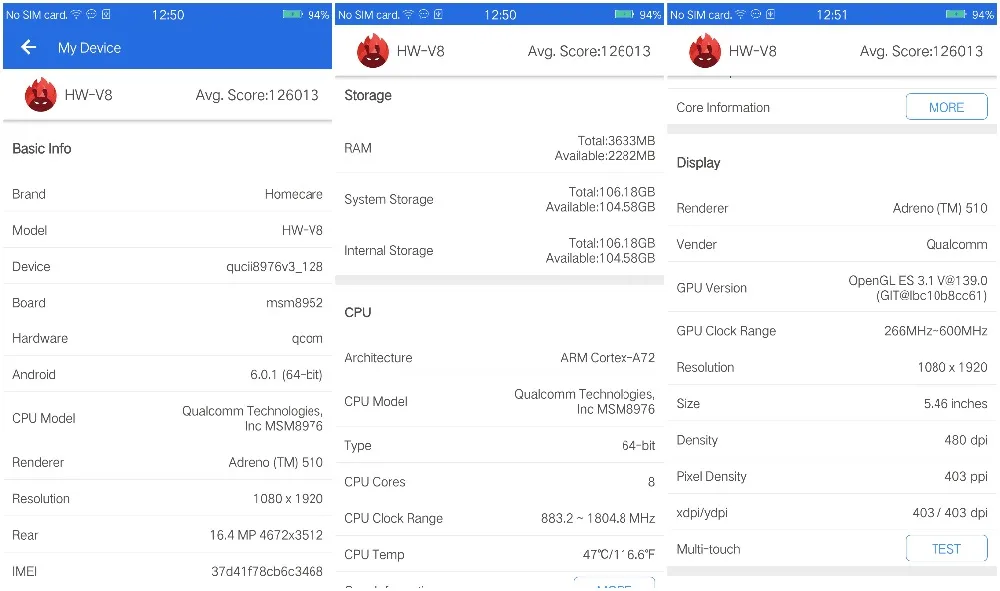This screenshot has height=591, width=1000.
Task: Select the Type 64-bit row
Action: (499, 446)
